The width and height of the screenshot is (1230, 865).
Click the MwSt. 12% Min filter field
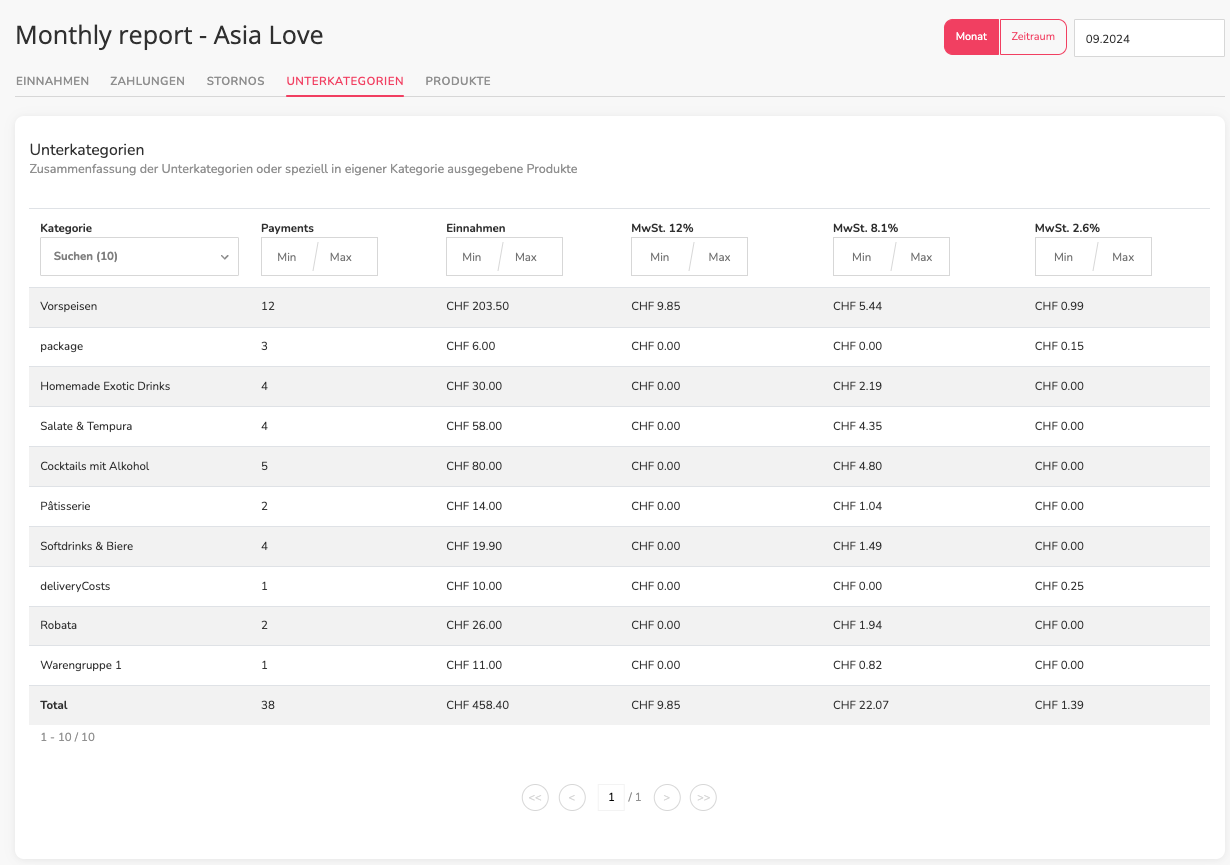[x=660, y=257]
